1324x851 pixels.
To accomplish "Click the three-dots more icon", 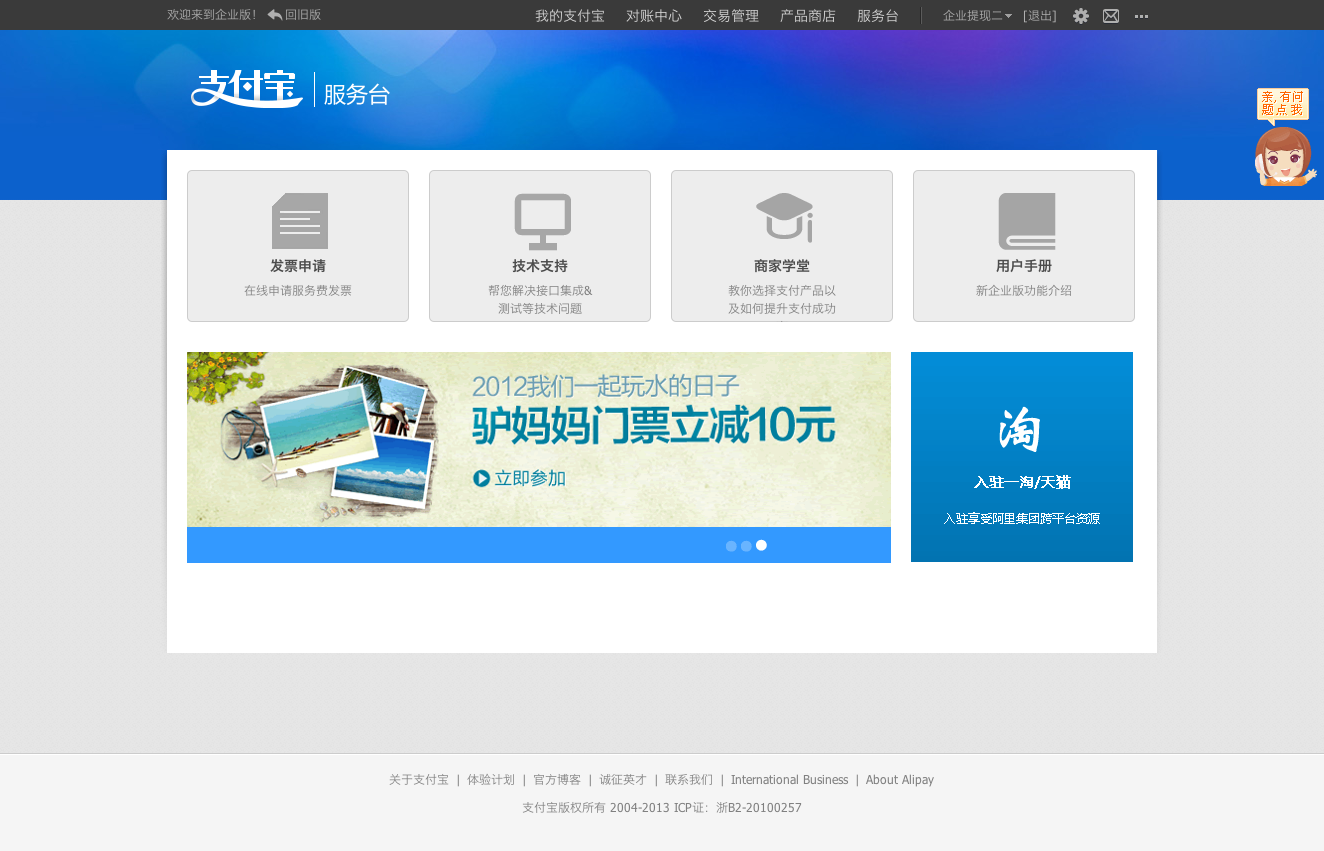I will 1141,16.
